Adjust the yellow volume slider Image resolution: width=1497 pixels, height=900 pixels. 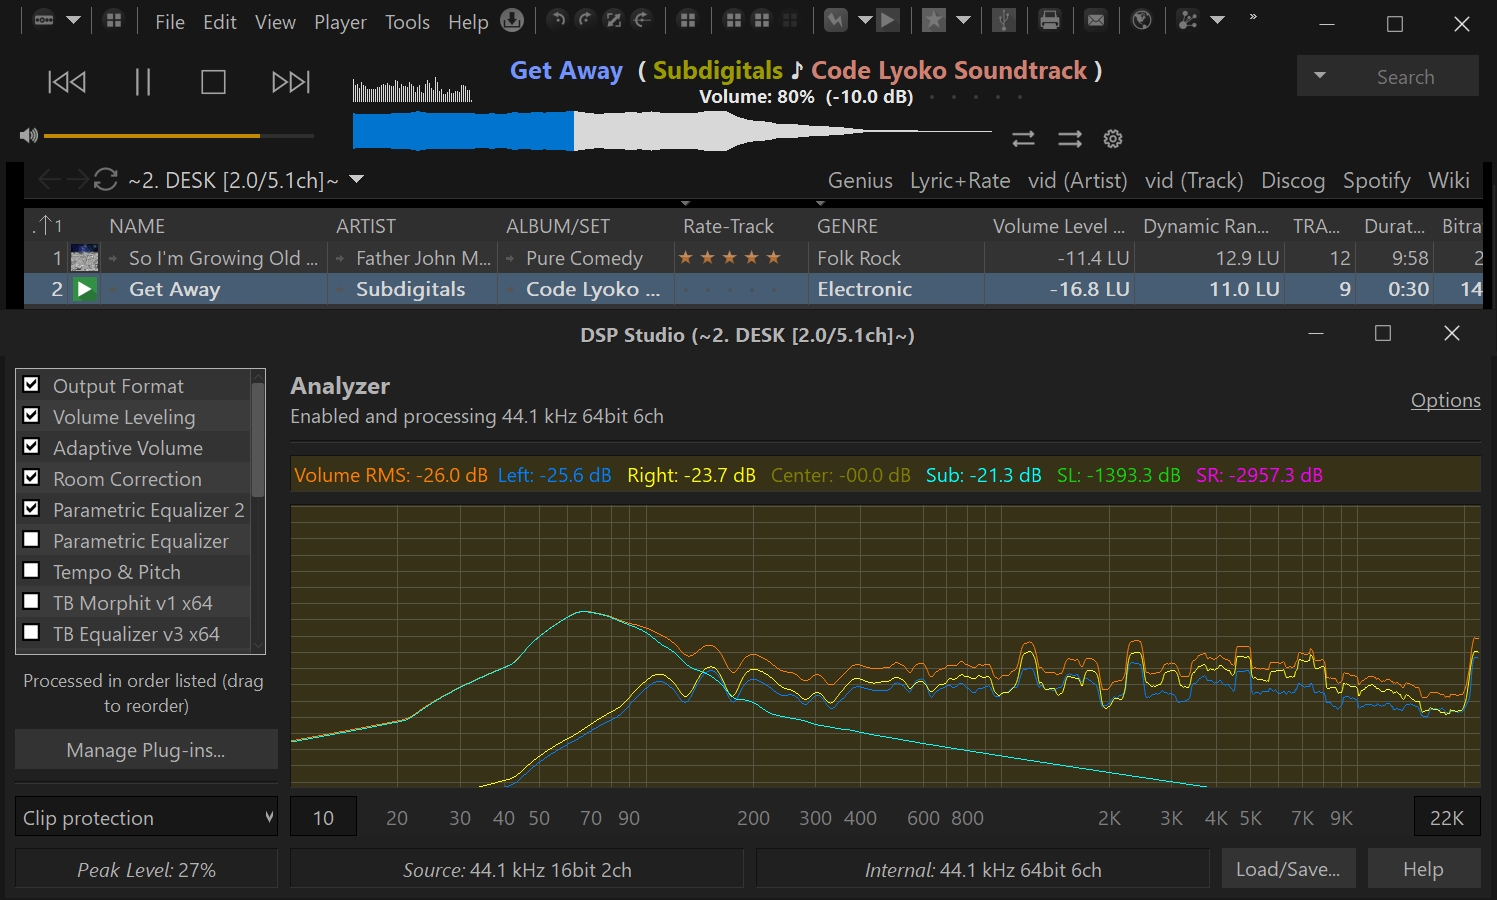tap(179, 135)
